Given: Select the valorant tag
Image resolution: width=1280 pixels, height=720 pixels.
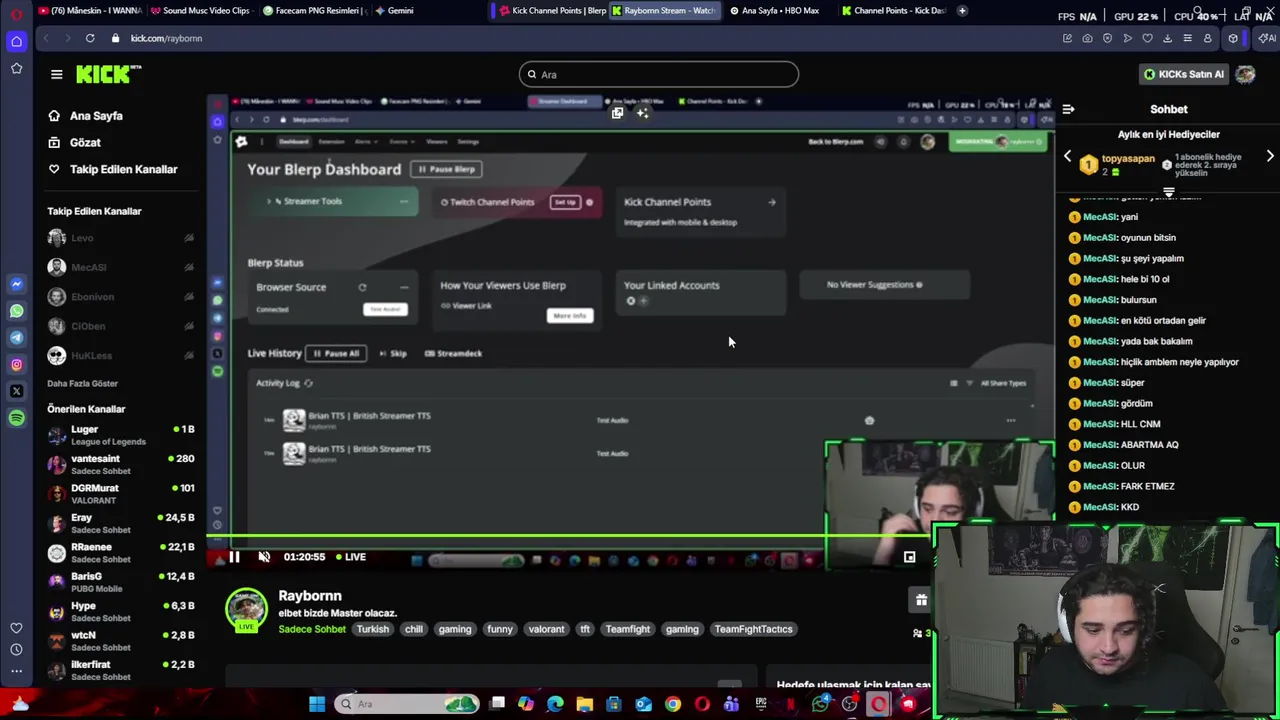Looking at the screenshot, I should pos(546,629).
